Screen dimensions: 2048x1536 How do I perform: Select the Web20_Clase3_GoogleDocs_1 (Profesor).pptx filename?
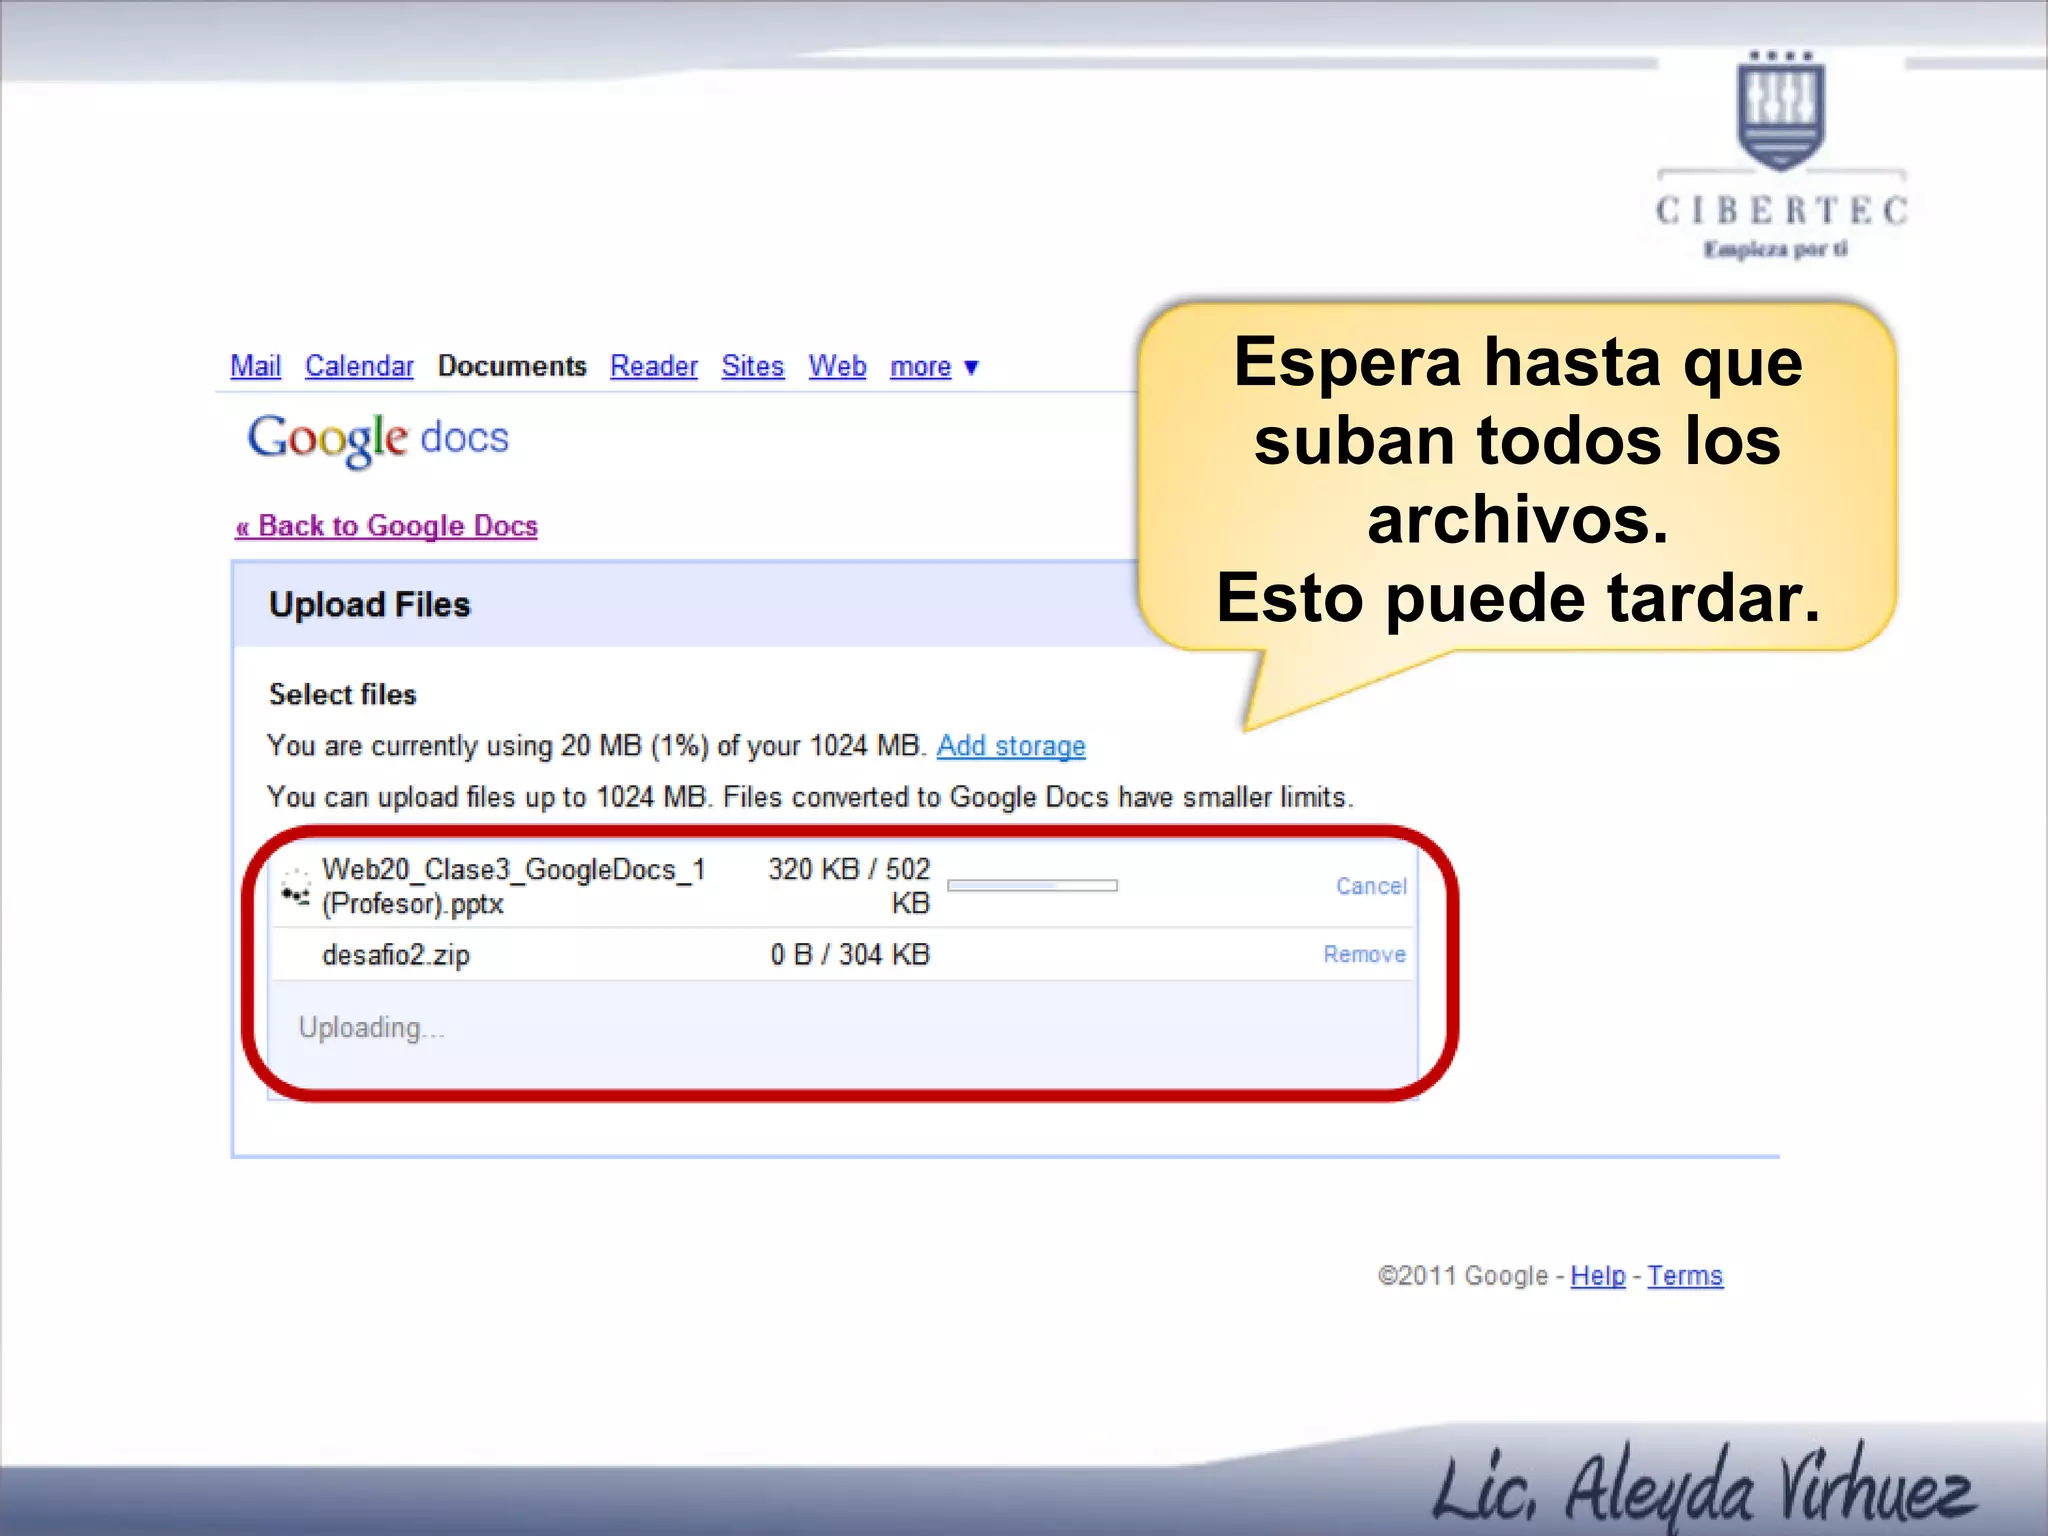click(x=514, y=886)
